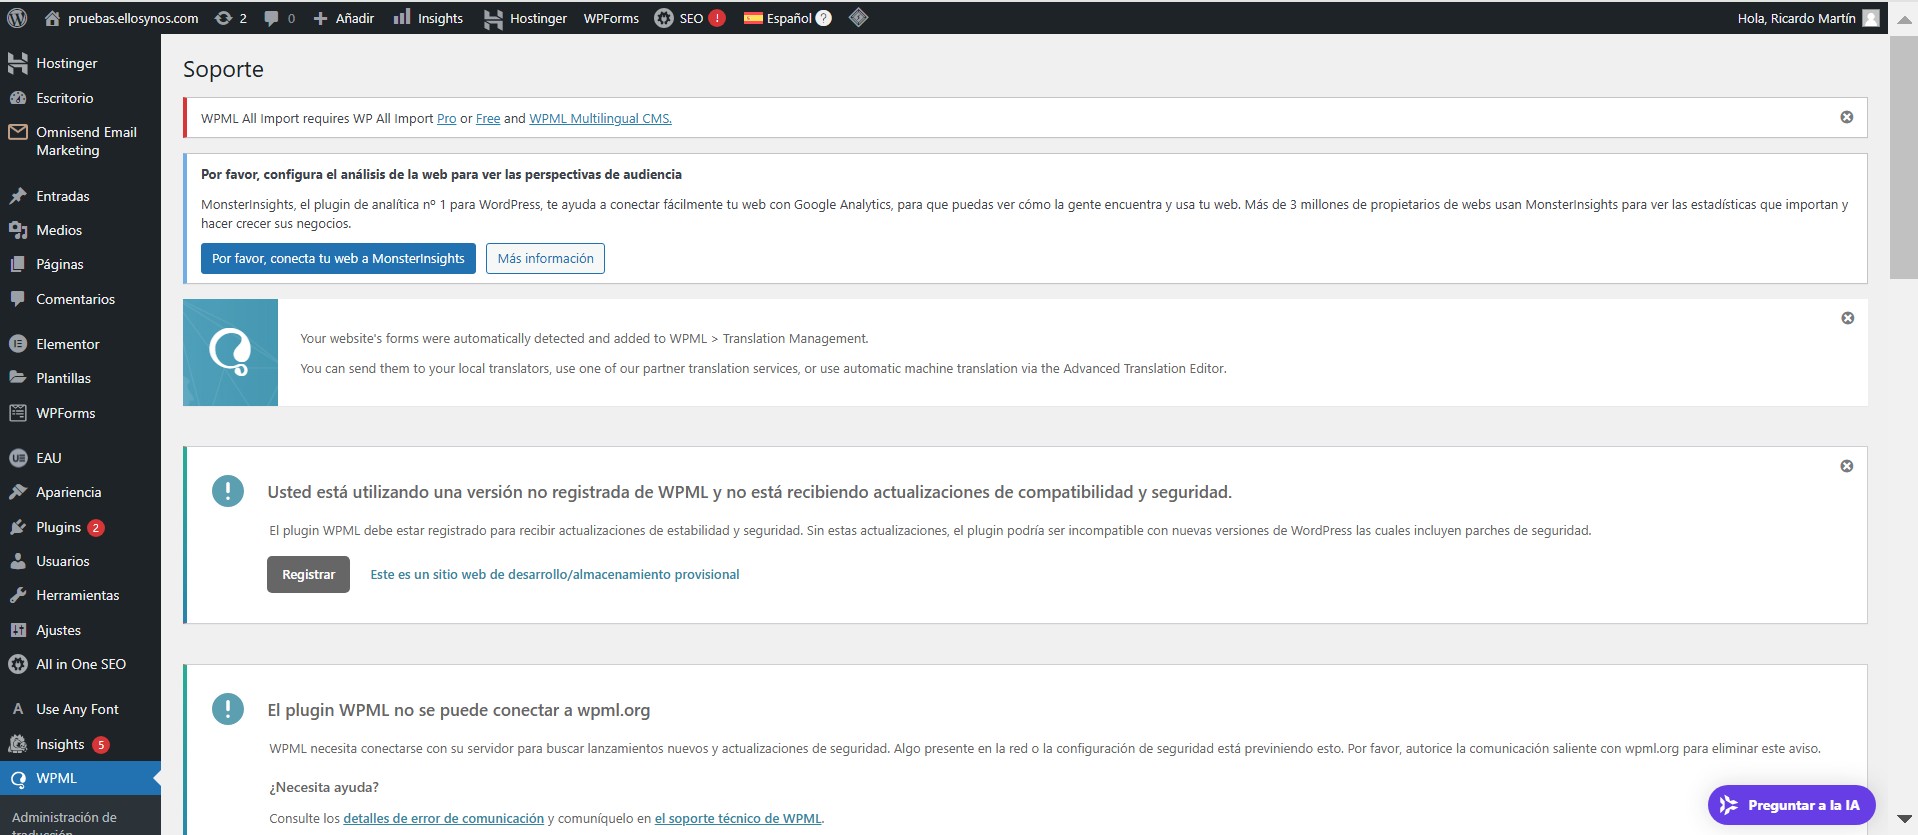1918x835 pixels.
Task: Open the WP All Import Free link
Action: pos(488,118)
